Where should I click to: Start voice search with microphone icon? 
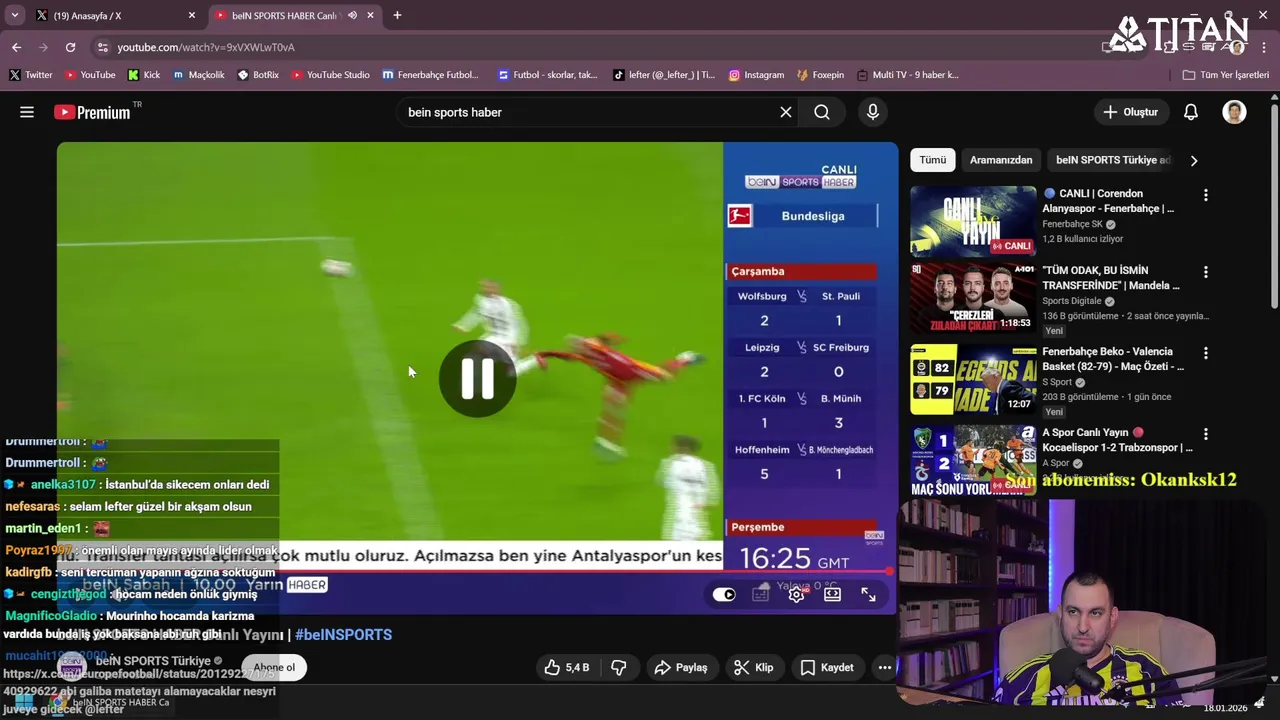coord(873,112)
